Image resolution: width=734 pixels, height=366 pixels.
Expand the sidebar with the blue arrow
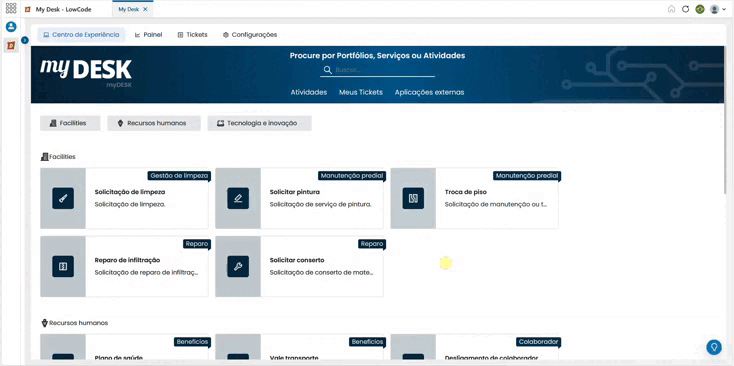click(x=25, y=40)
